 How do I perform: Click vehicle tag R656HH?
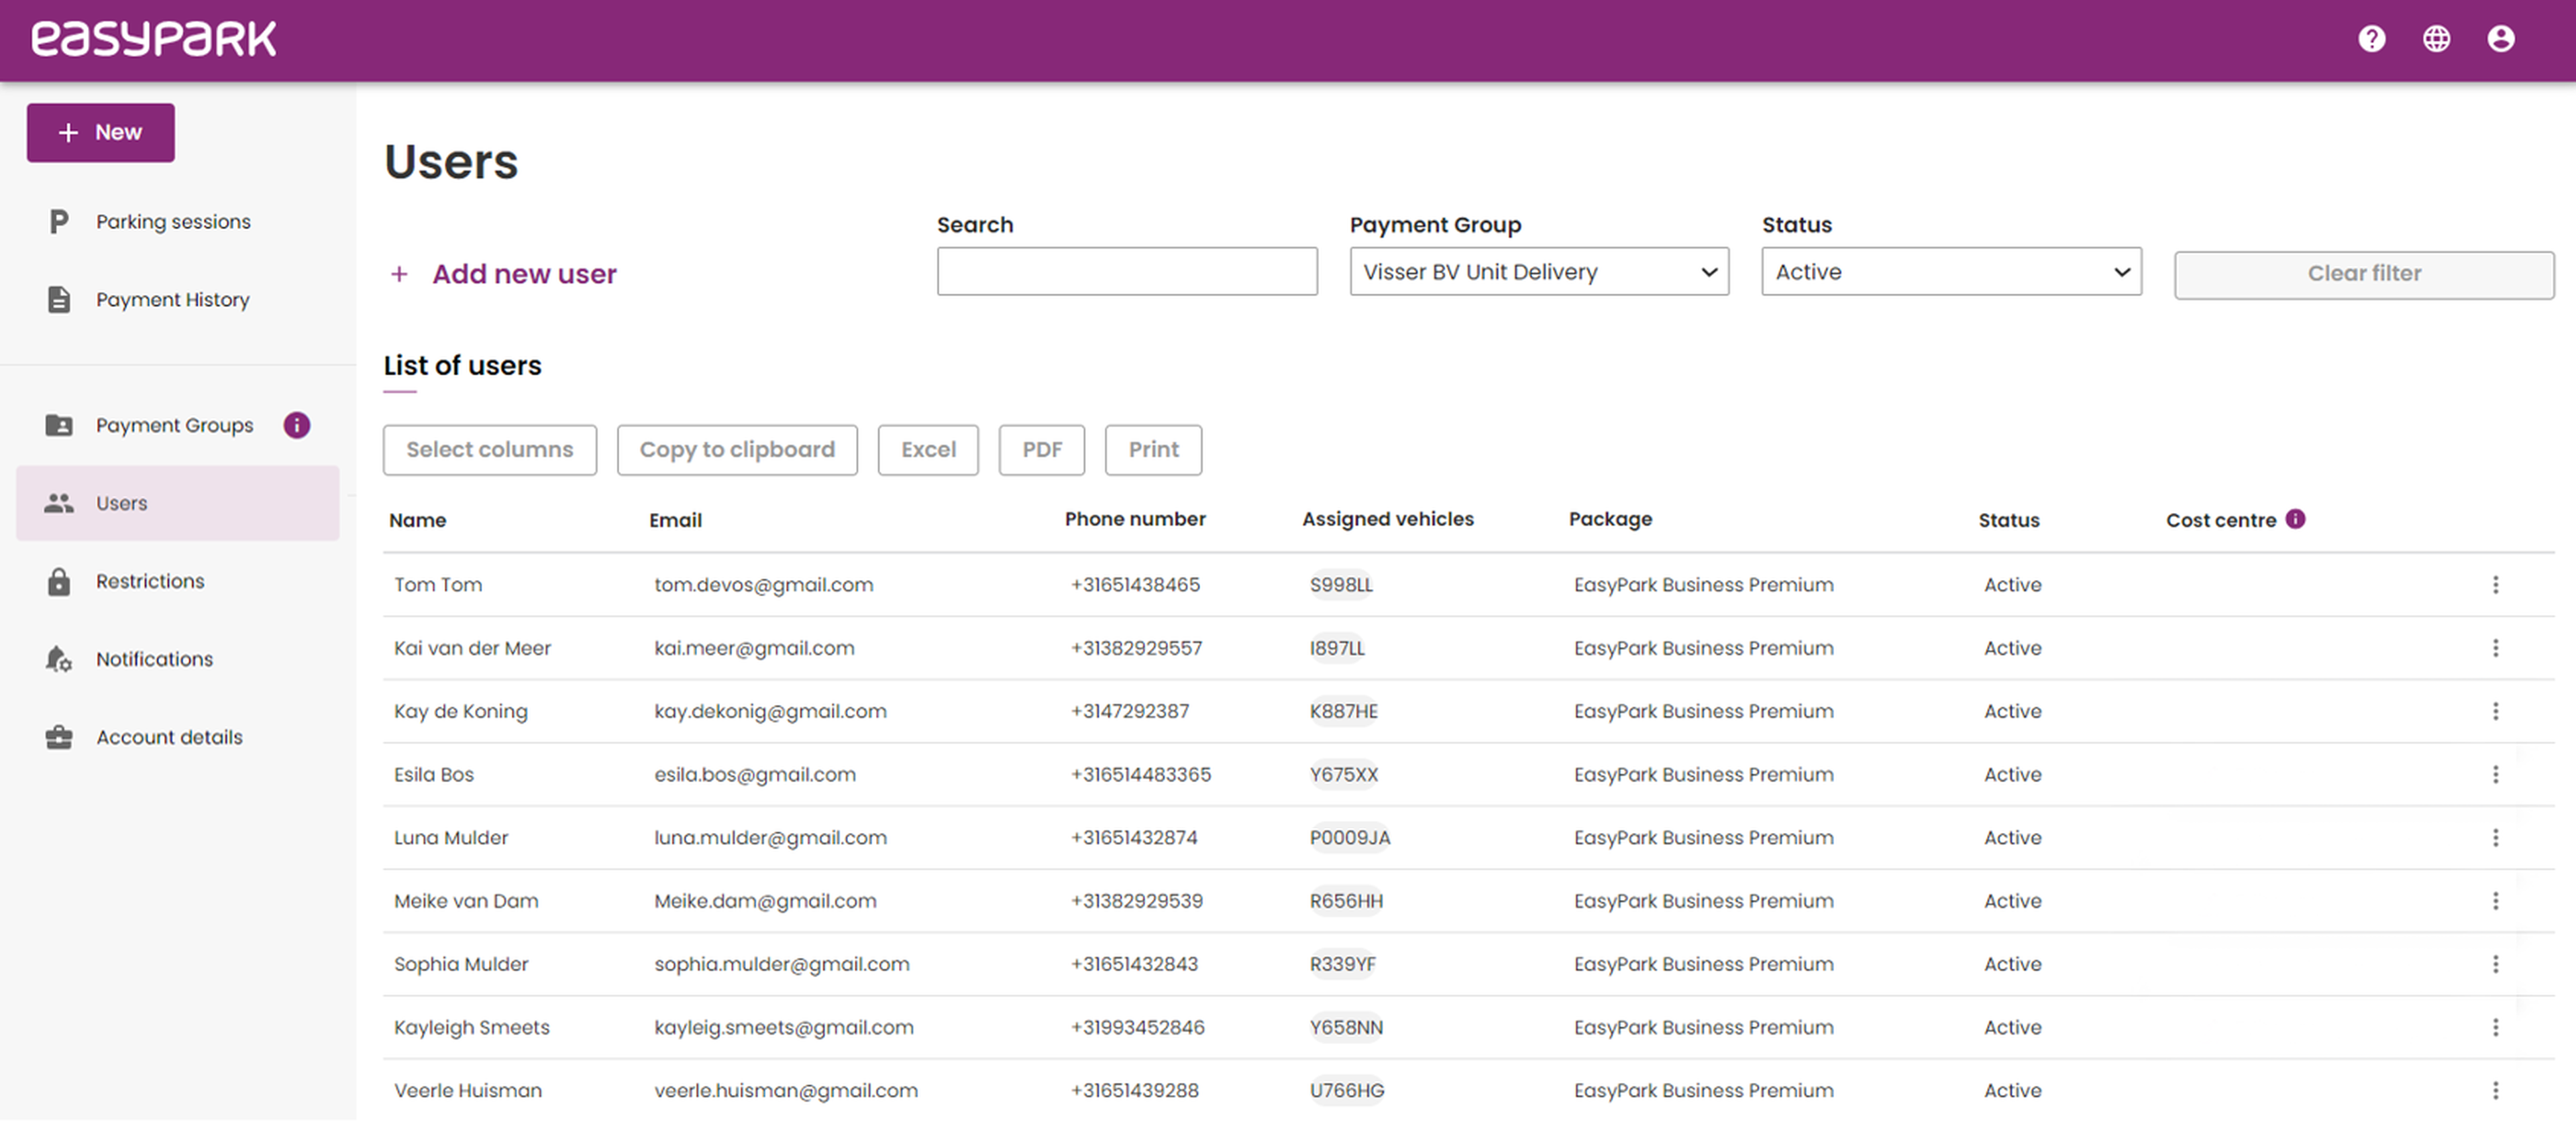[1346, 900]
